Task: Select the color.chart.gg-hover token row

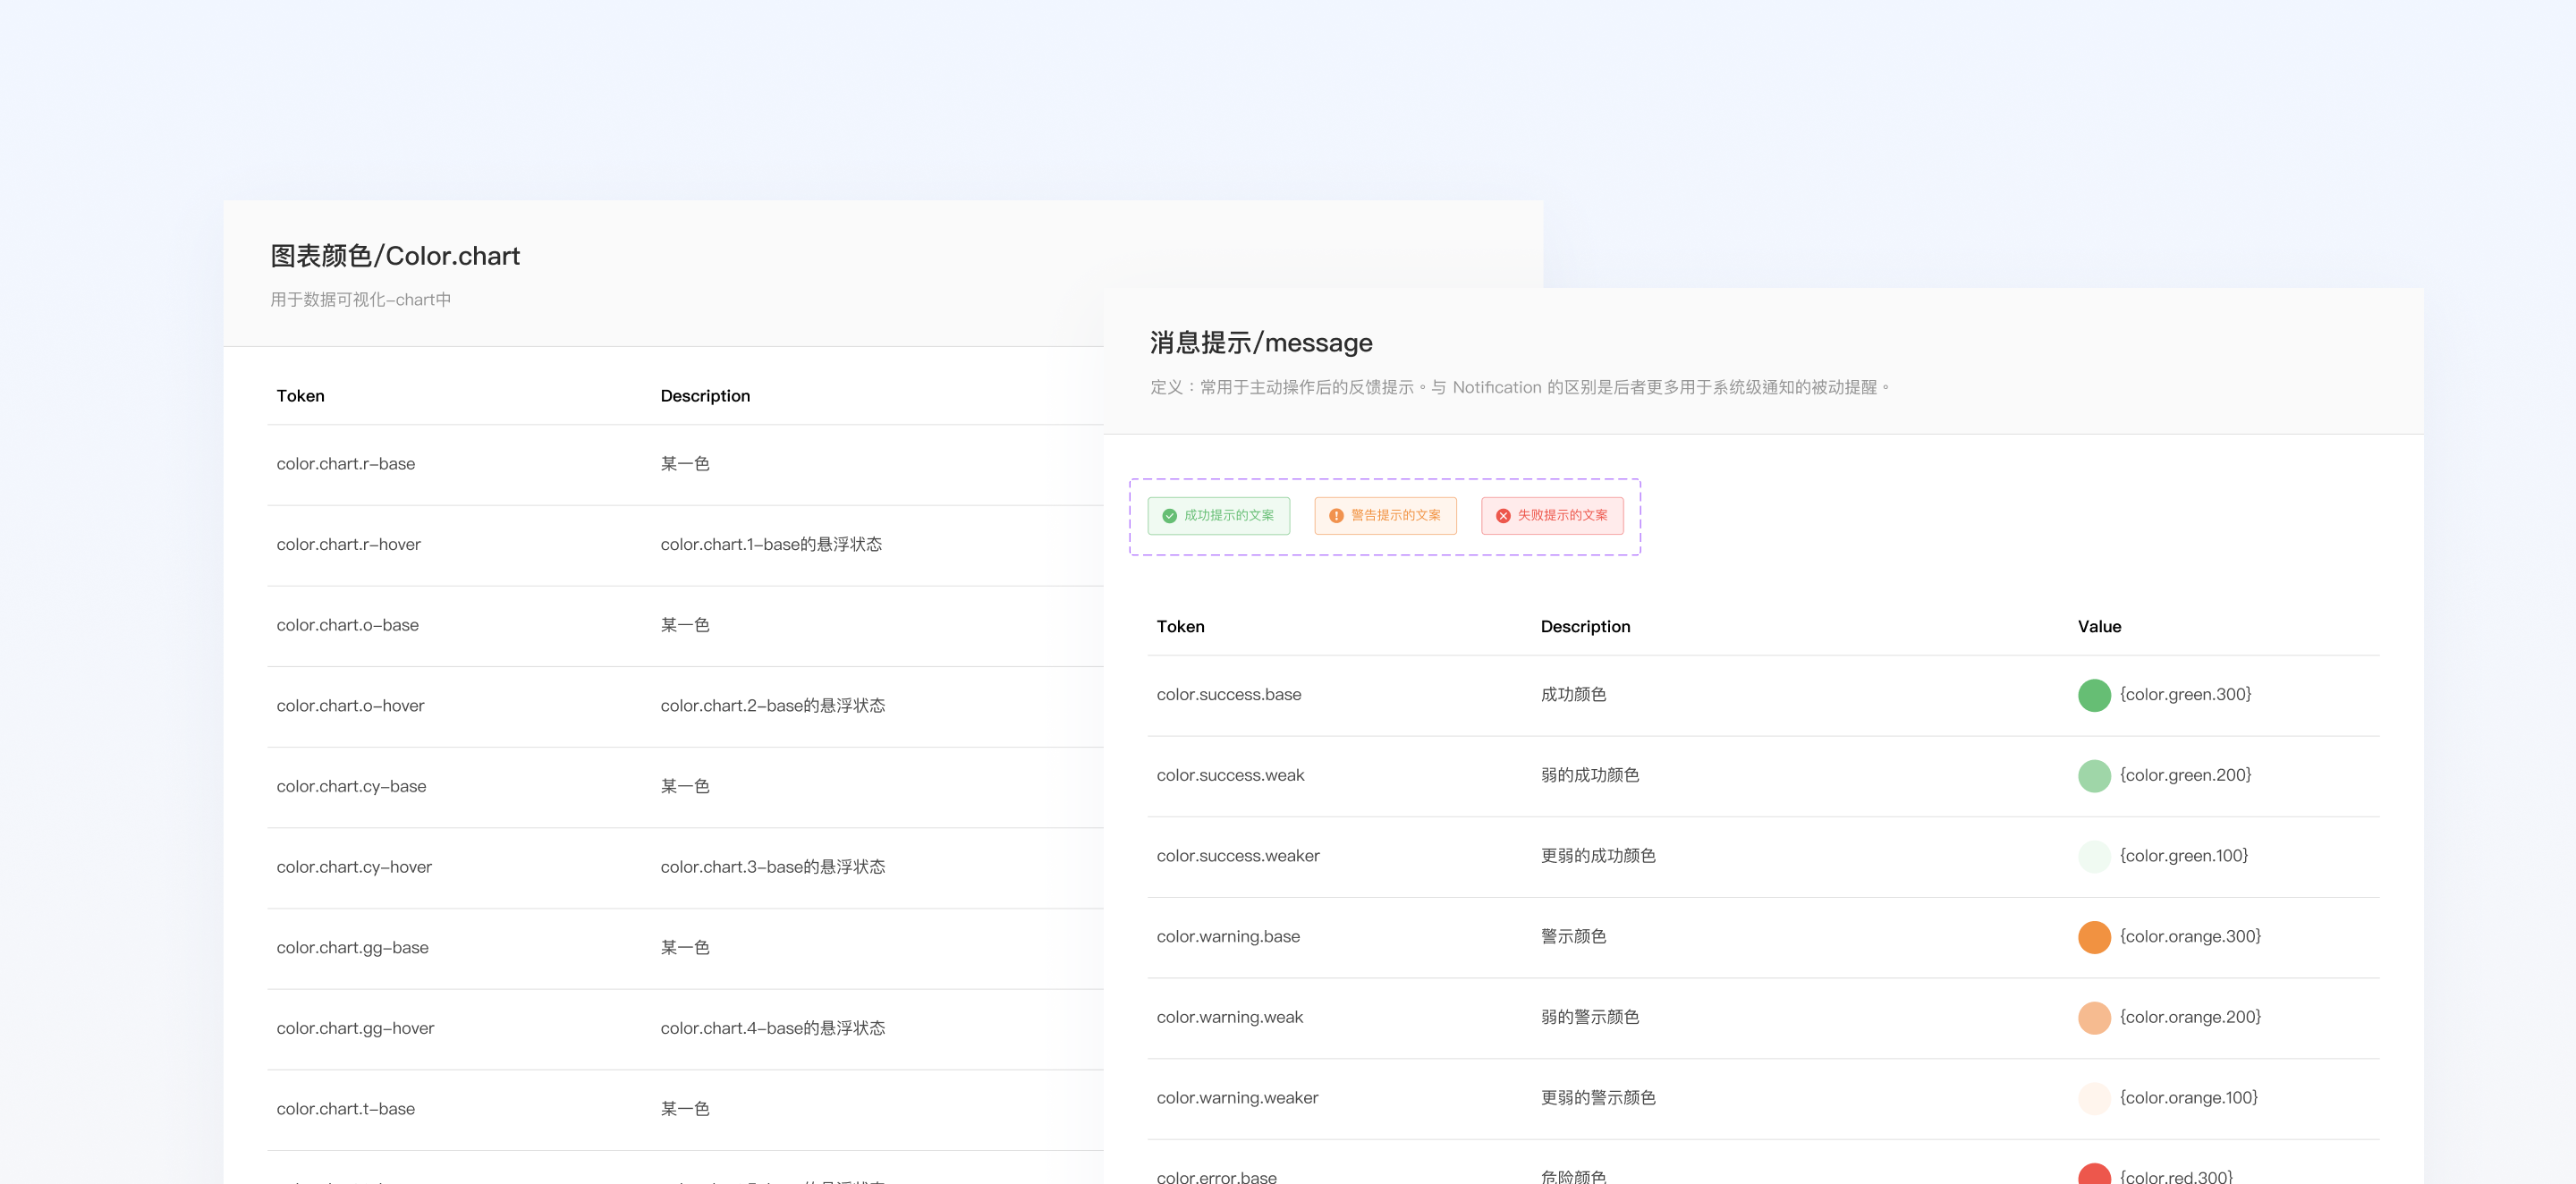Action: [356, 1028]
